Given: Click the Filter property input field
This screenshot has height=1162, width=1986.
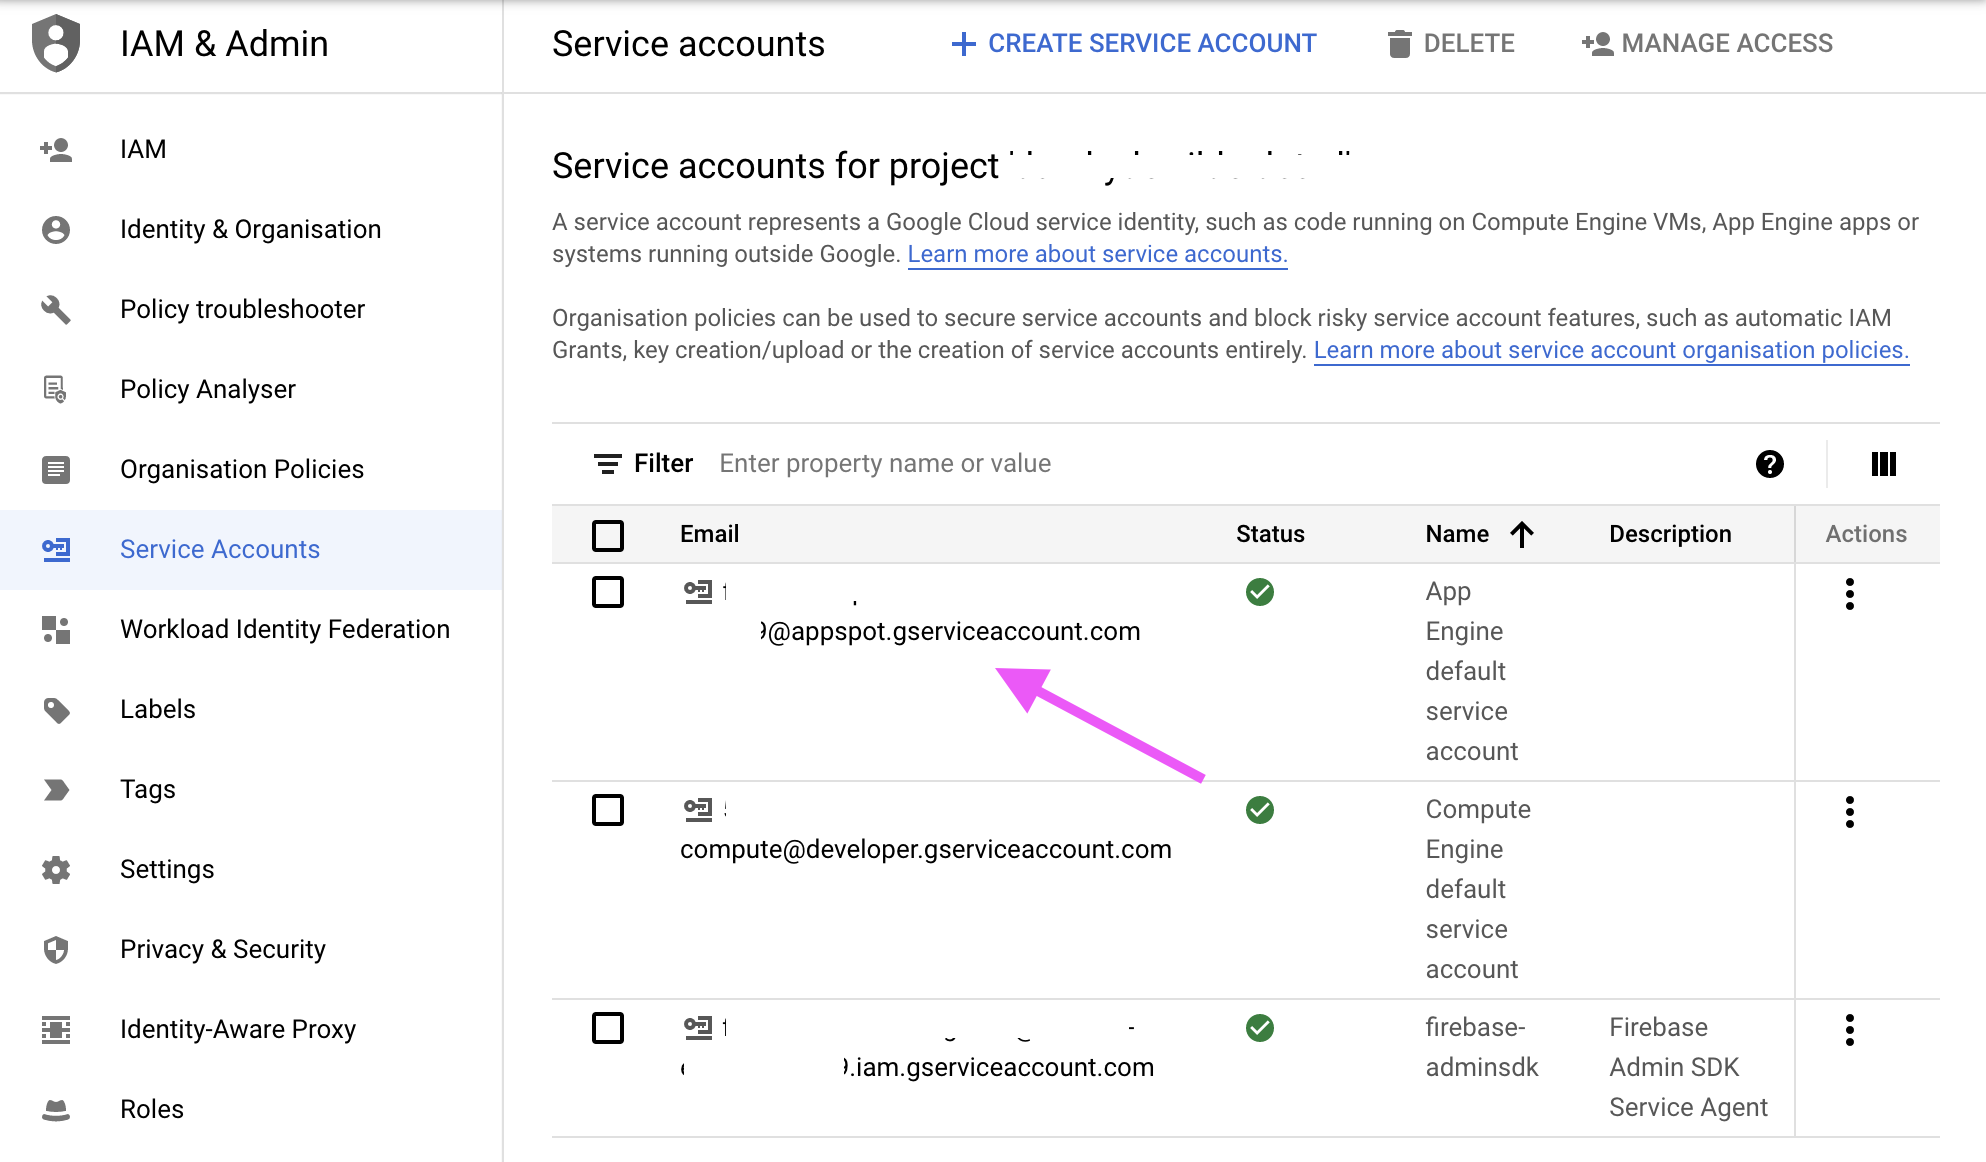Looking at the screenshot, I should pos(1200,464).
